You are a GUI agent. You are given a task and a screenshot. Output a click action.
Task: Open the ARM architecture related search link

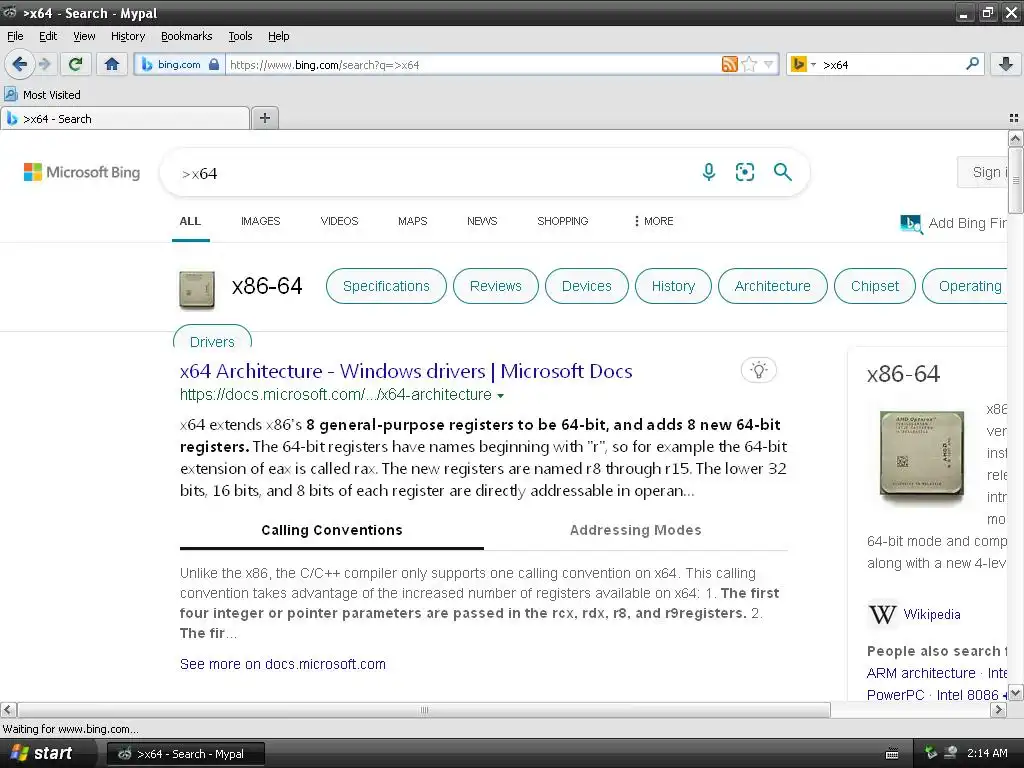(x=921, y=673)
